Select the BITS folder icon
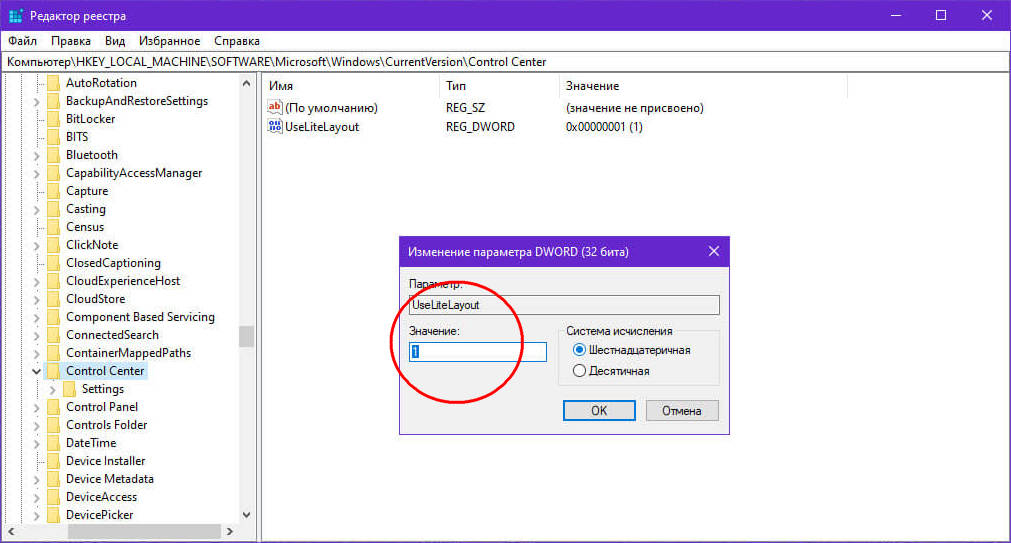Screen dimensions: 1011x543 coord(54,137)
